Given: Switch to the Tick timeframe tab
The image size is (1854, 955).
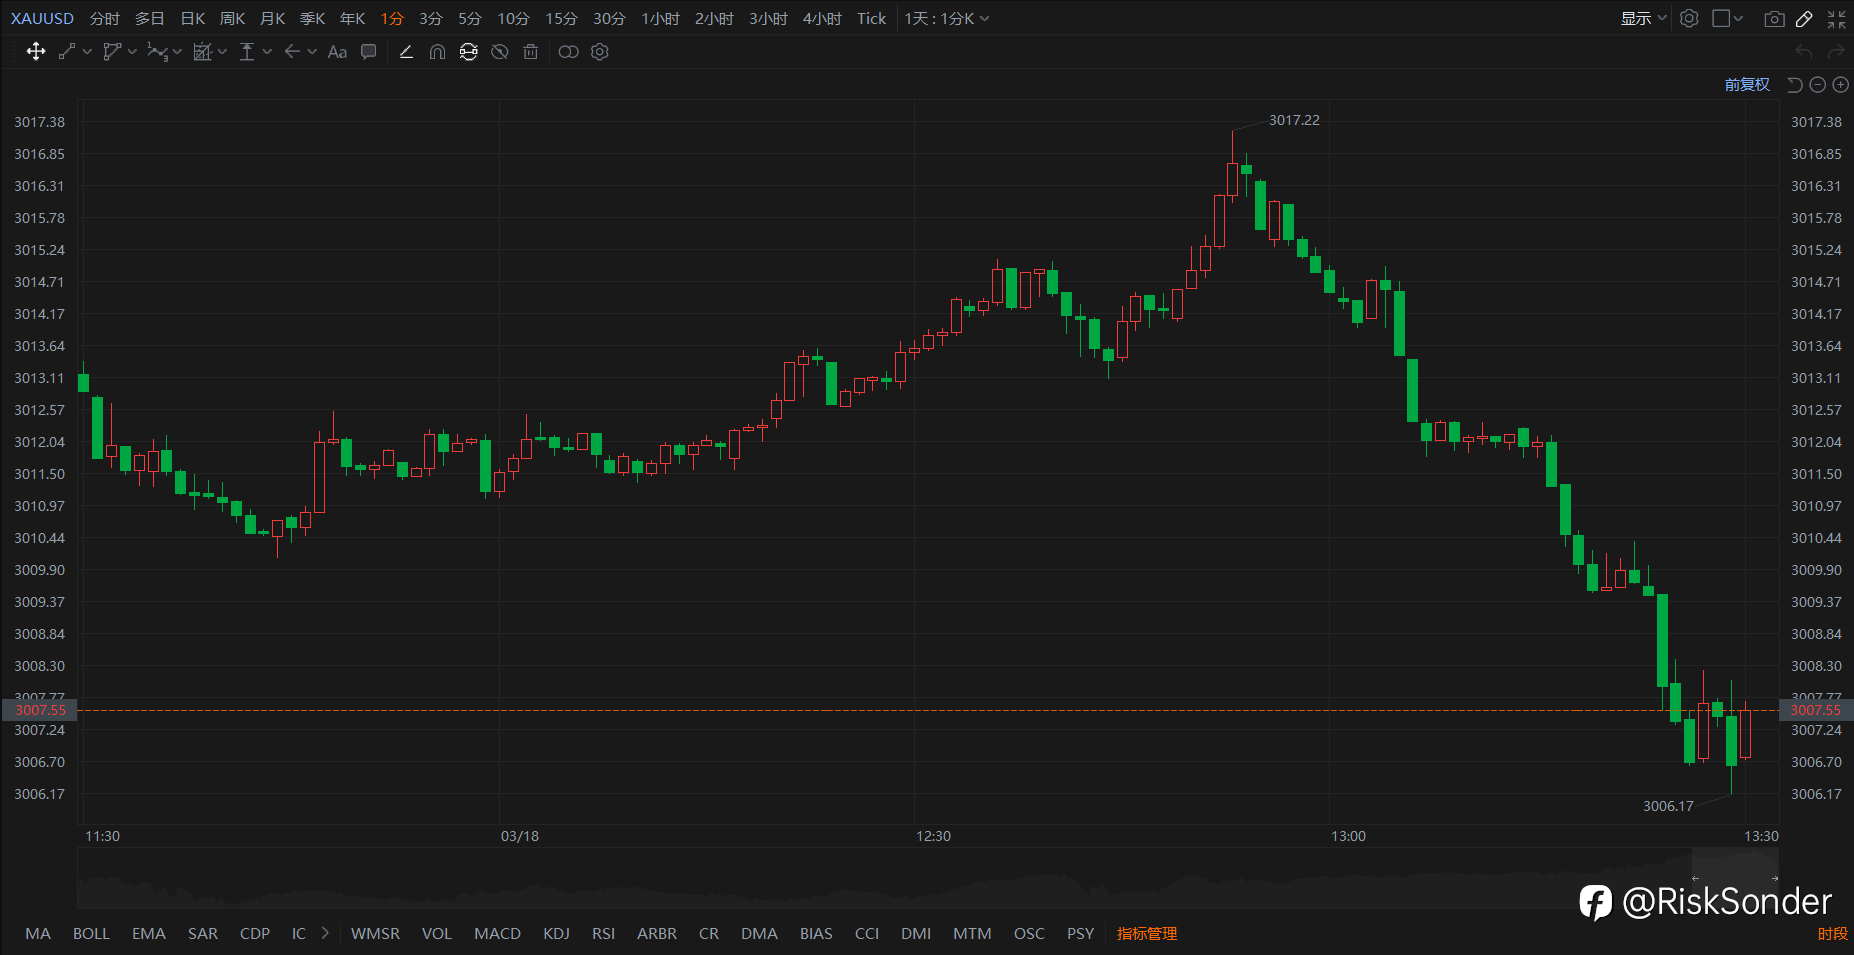Looking at the screenshot, I should (x=871, y=19).
